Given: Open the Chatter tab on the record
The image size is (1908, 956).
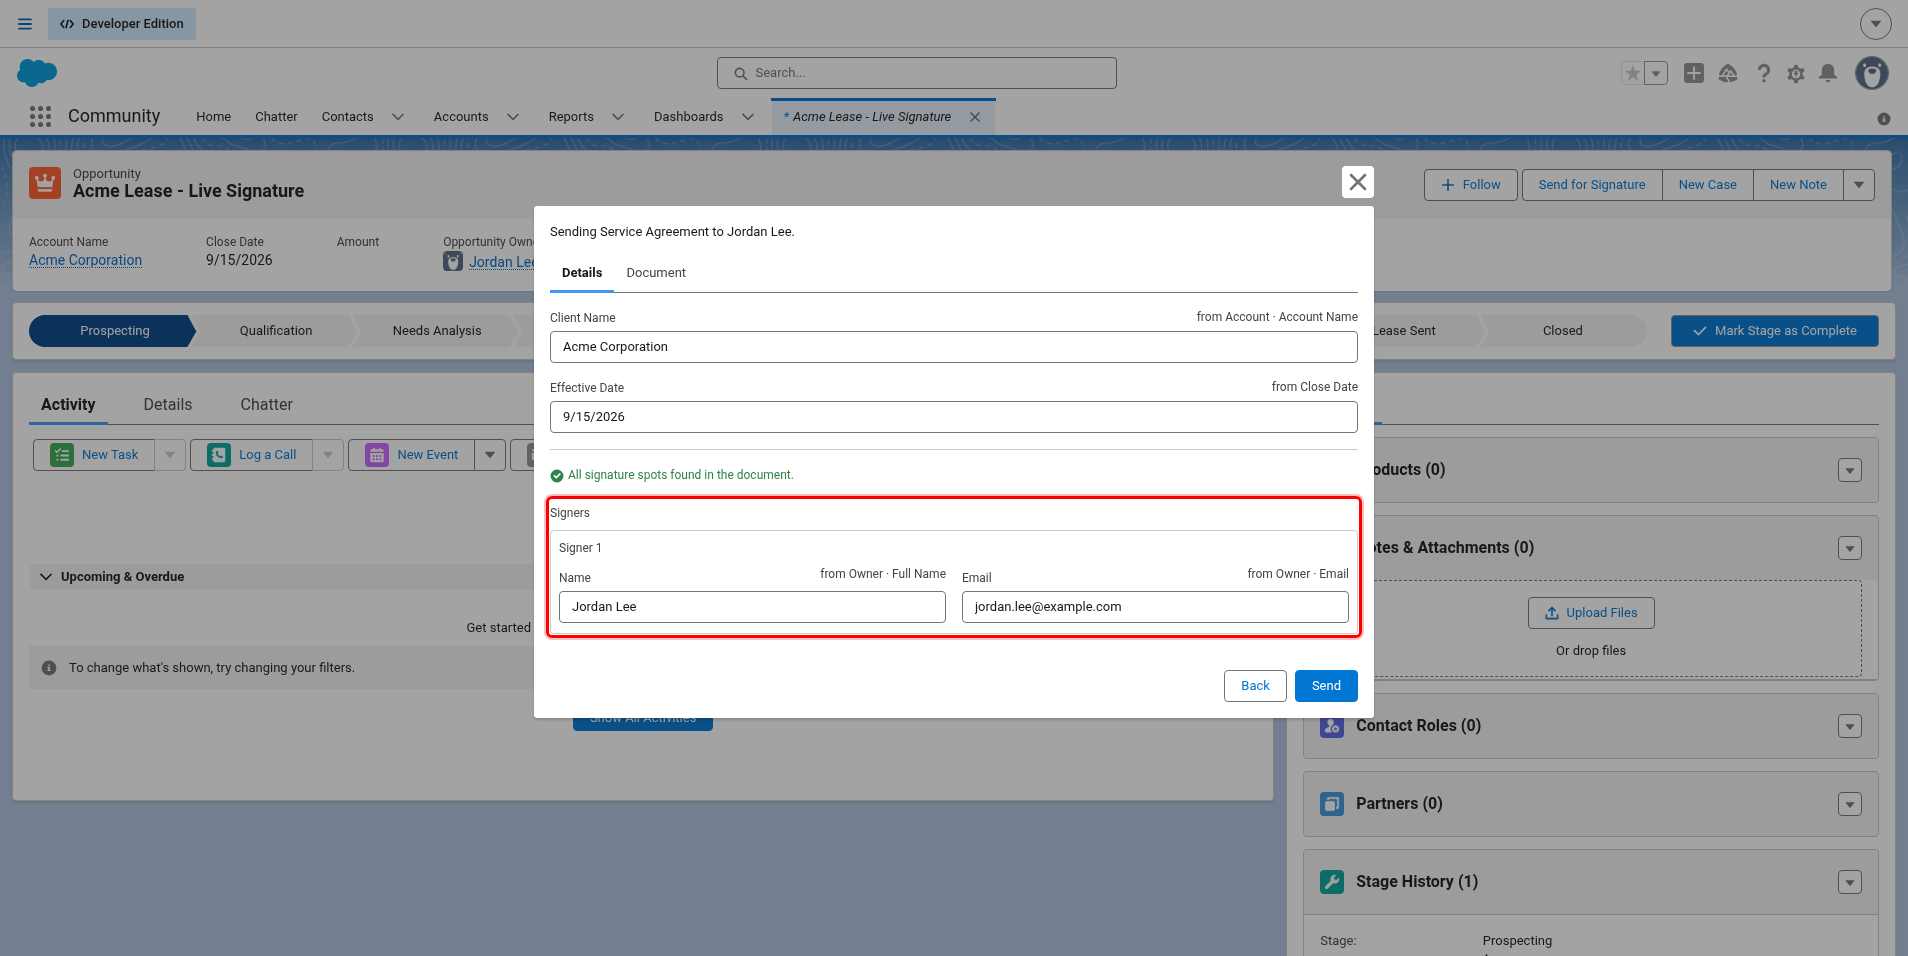Looking at the screenshot, I should pyautogui.click(x=266, y=405).
